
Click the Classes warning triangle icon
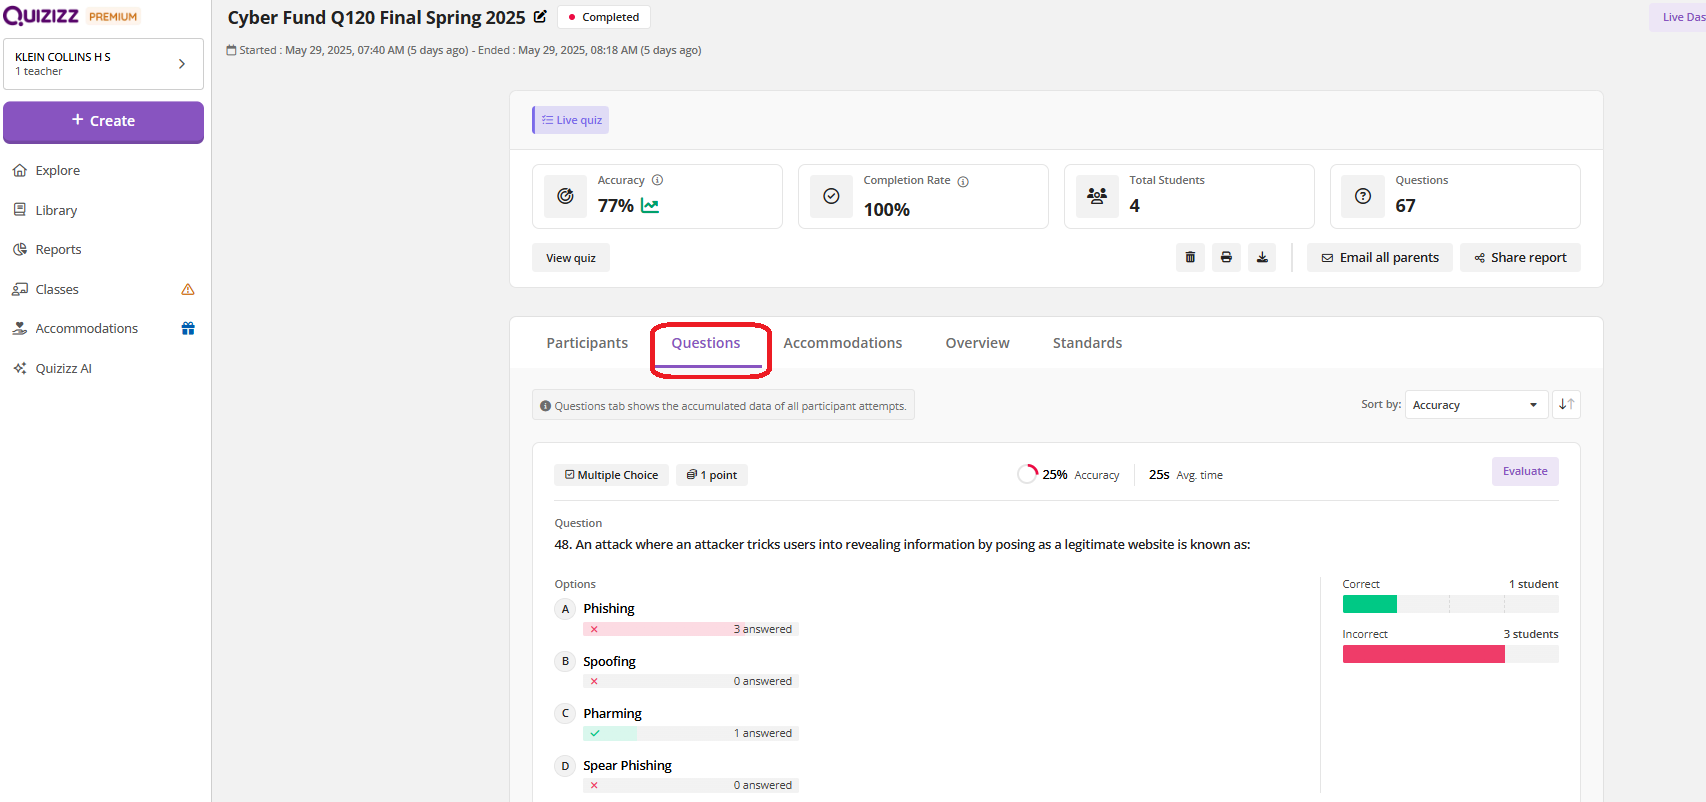[188, 290]
